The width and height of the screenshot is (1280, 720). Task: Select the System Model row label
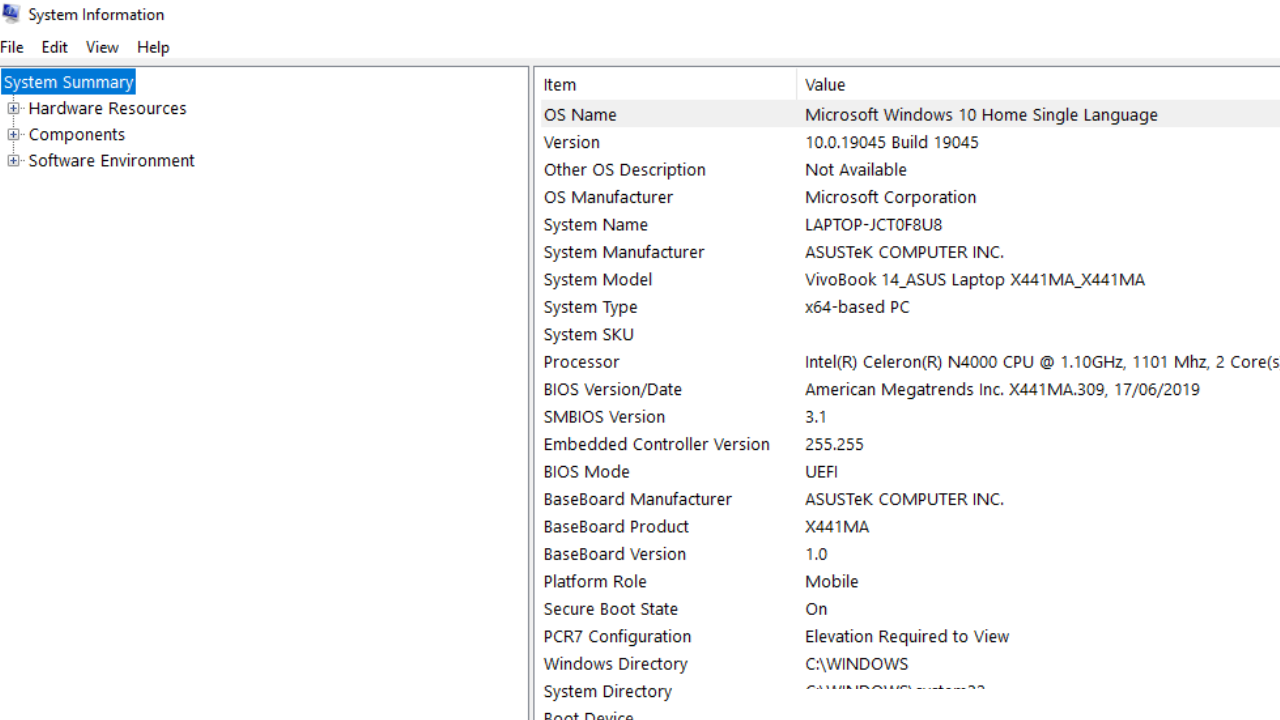598,280
